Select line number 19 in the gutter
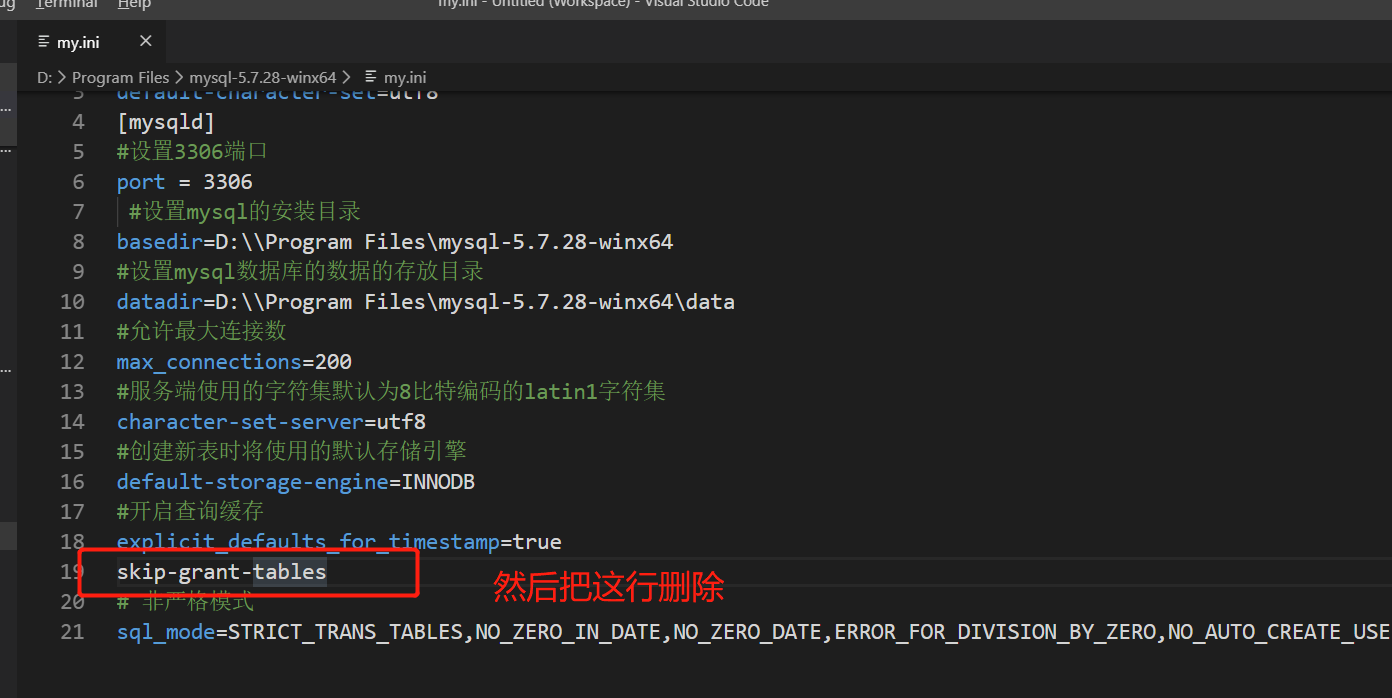1392x698 pixels. pyautogui.click(x=72, y=572)
